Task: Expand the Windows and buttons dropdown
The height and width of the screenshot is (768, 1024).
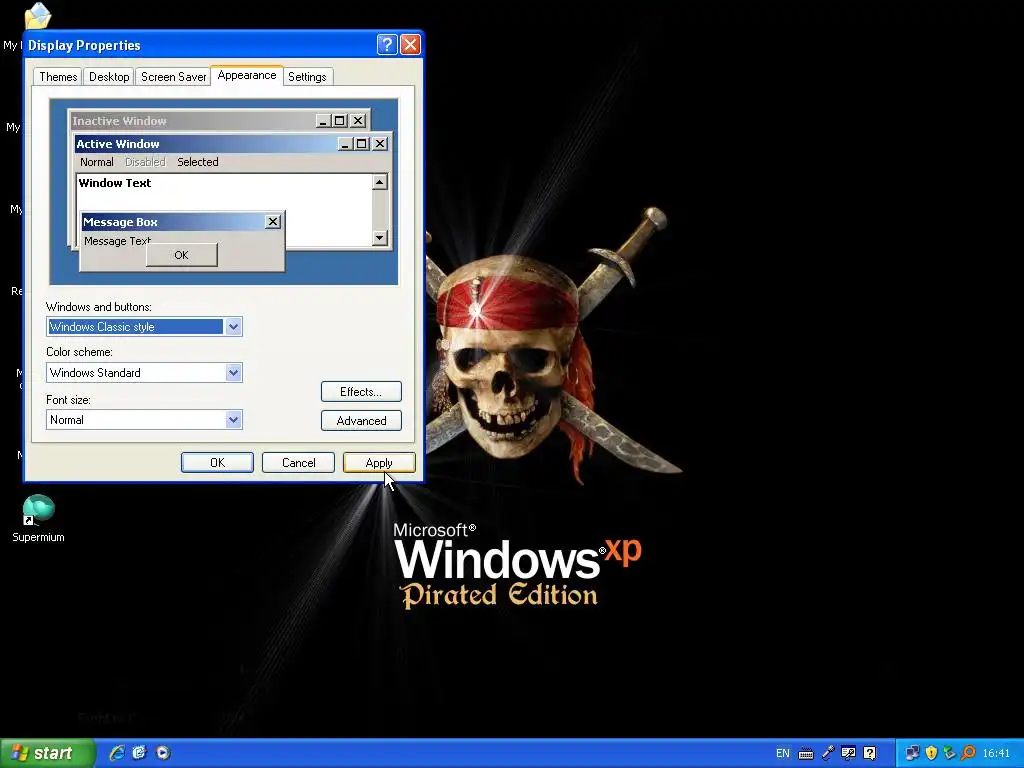Action: tap(233, 327)
